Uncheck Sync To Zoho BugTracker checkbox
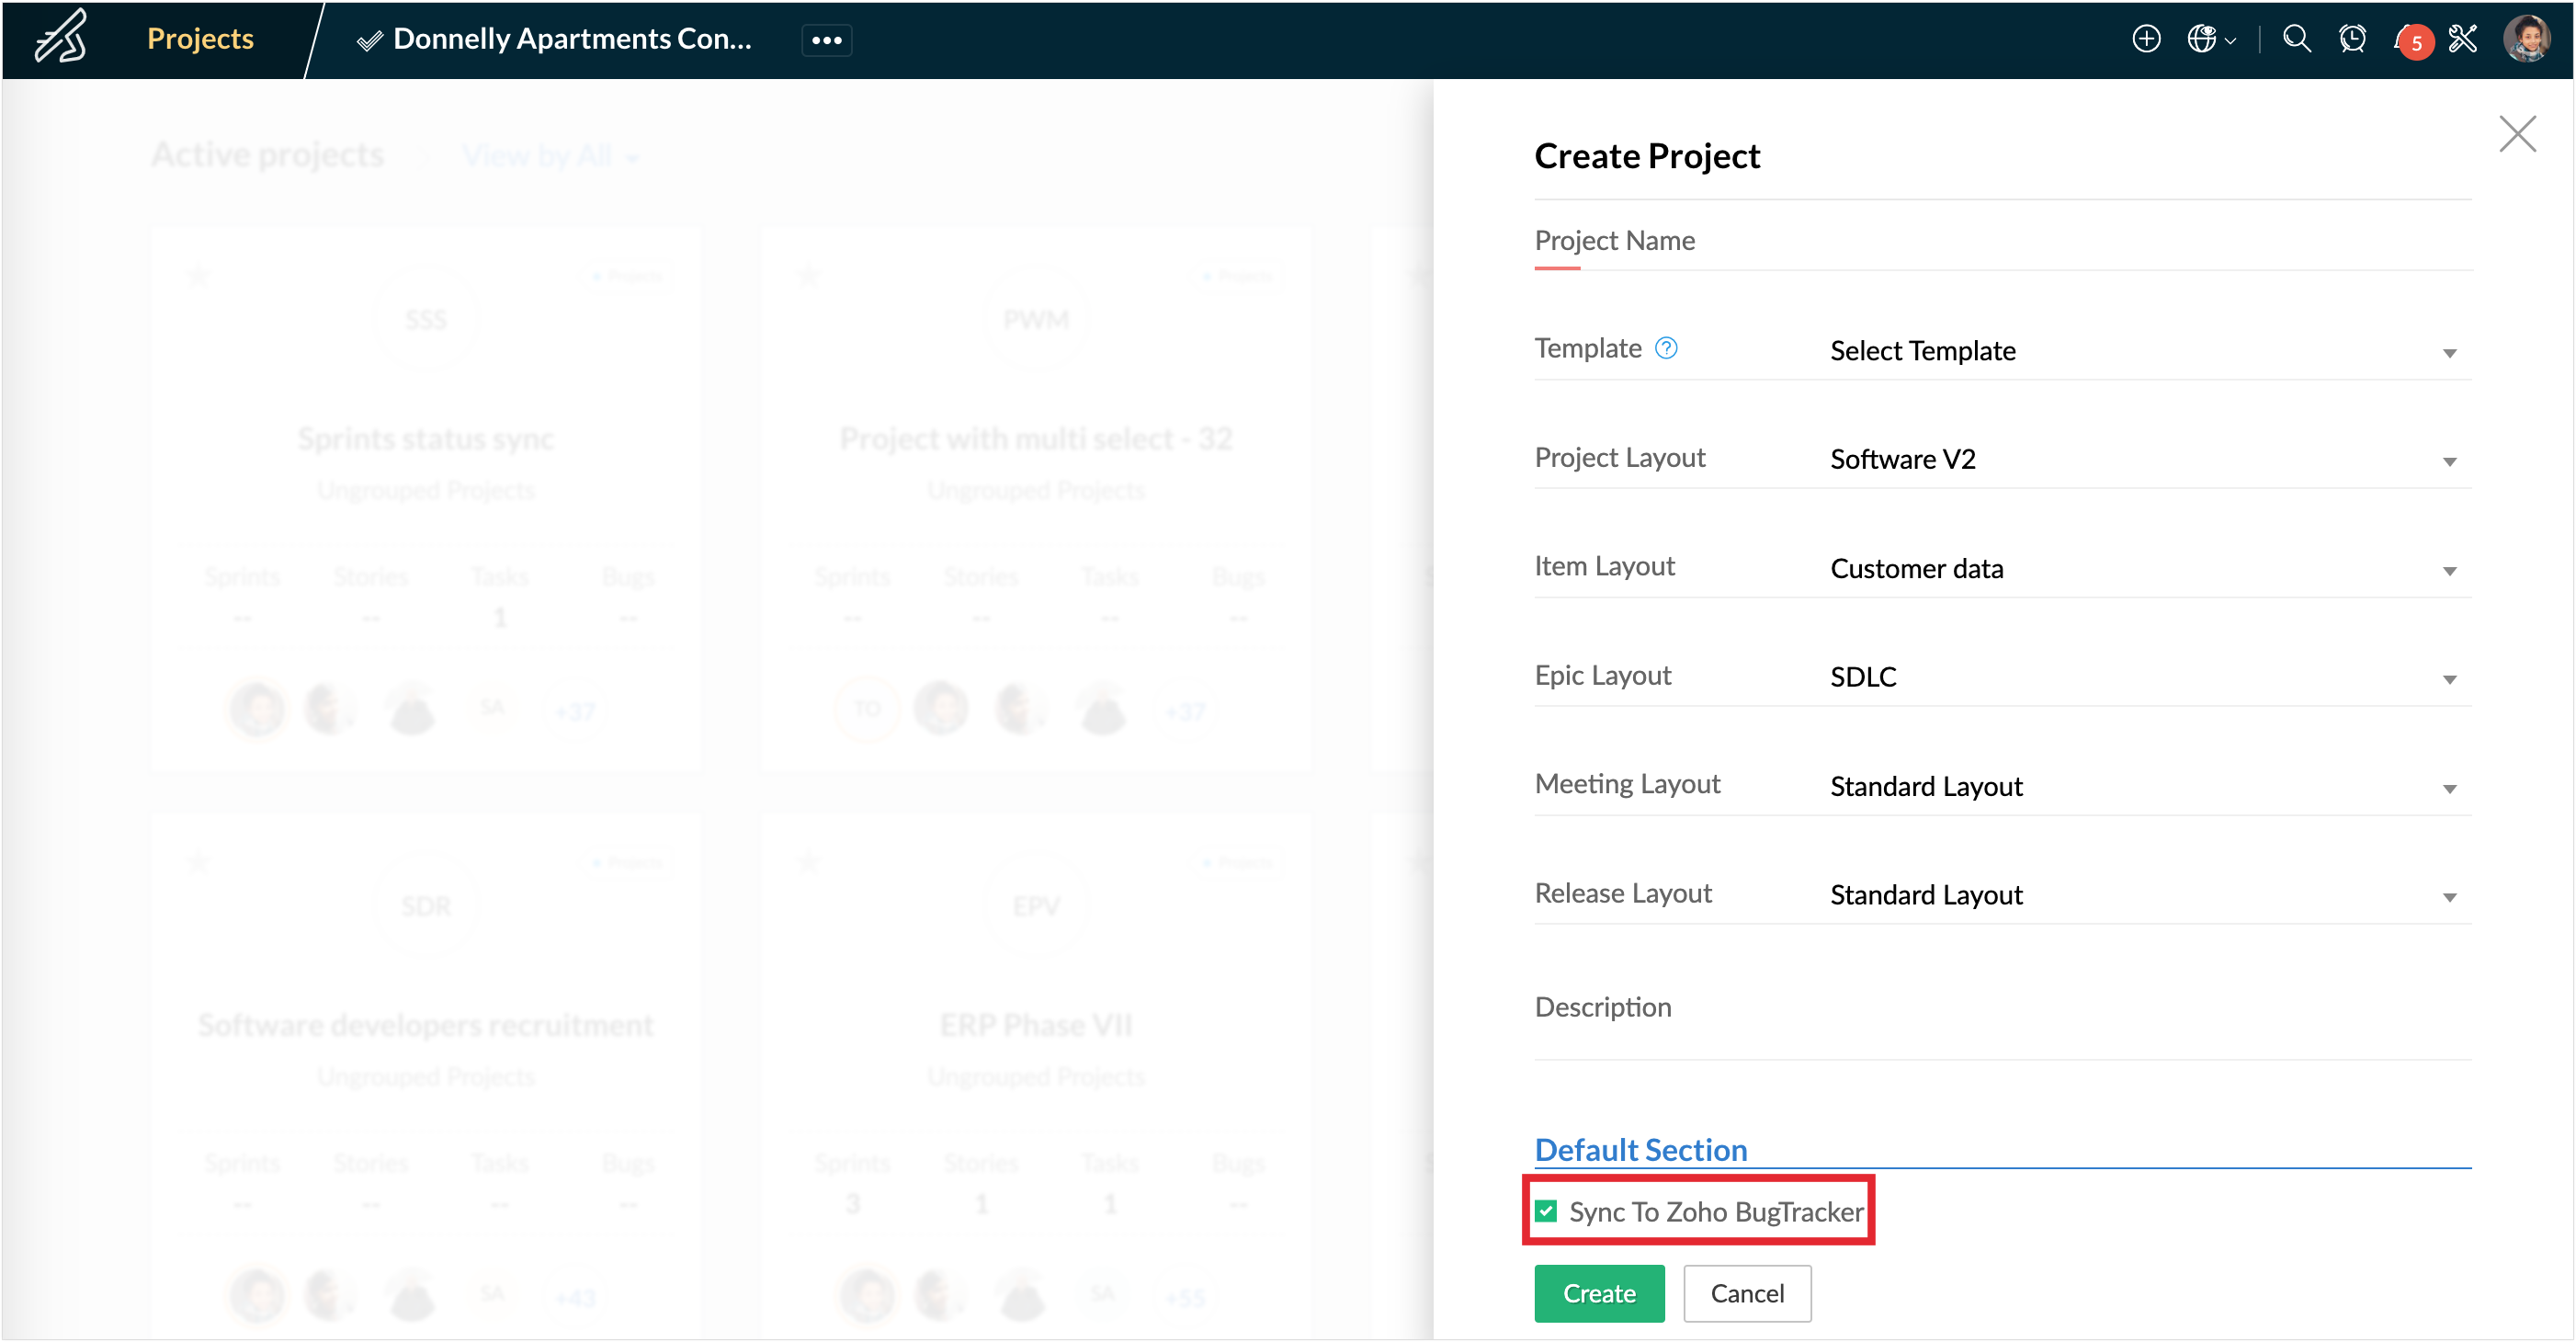This screenshot has width=2576, height=1342. click(1547, 1211)
